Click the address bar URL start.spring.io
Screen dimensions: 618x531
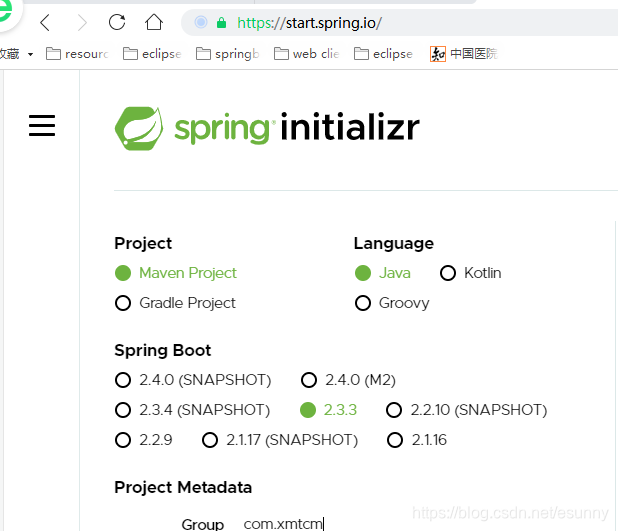click(309, 23)
